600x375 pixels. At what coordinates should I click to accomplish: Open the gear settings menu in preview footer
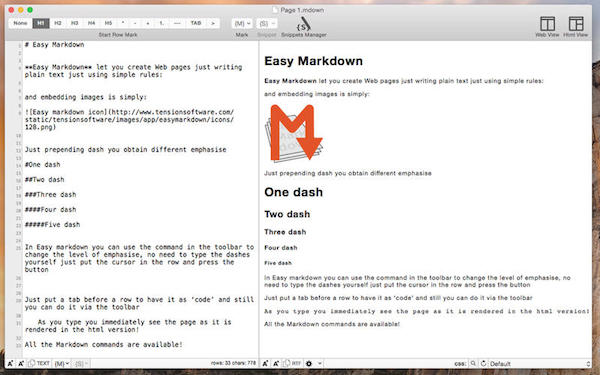point(309,364)
